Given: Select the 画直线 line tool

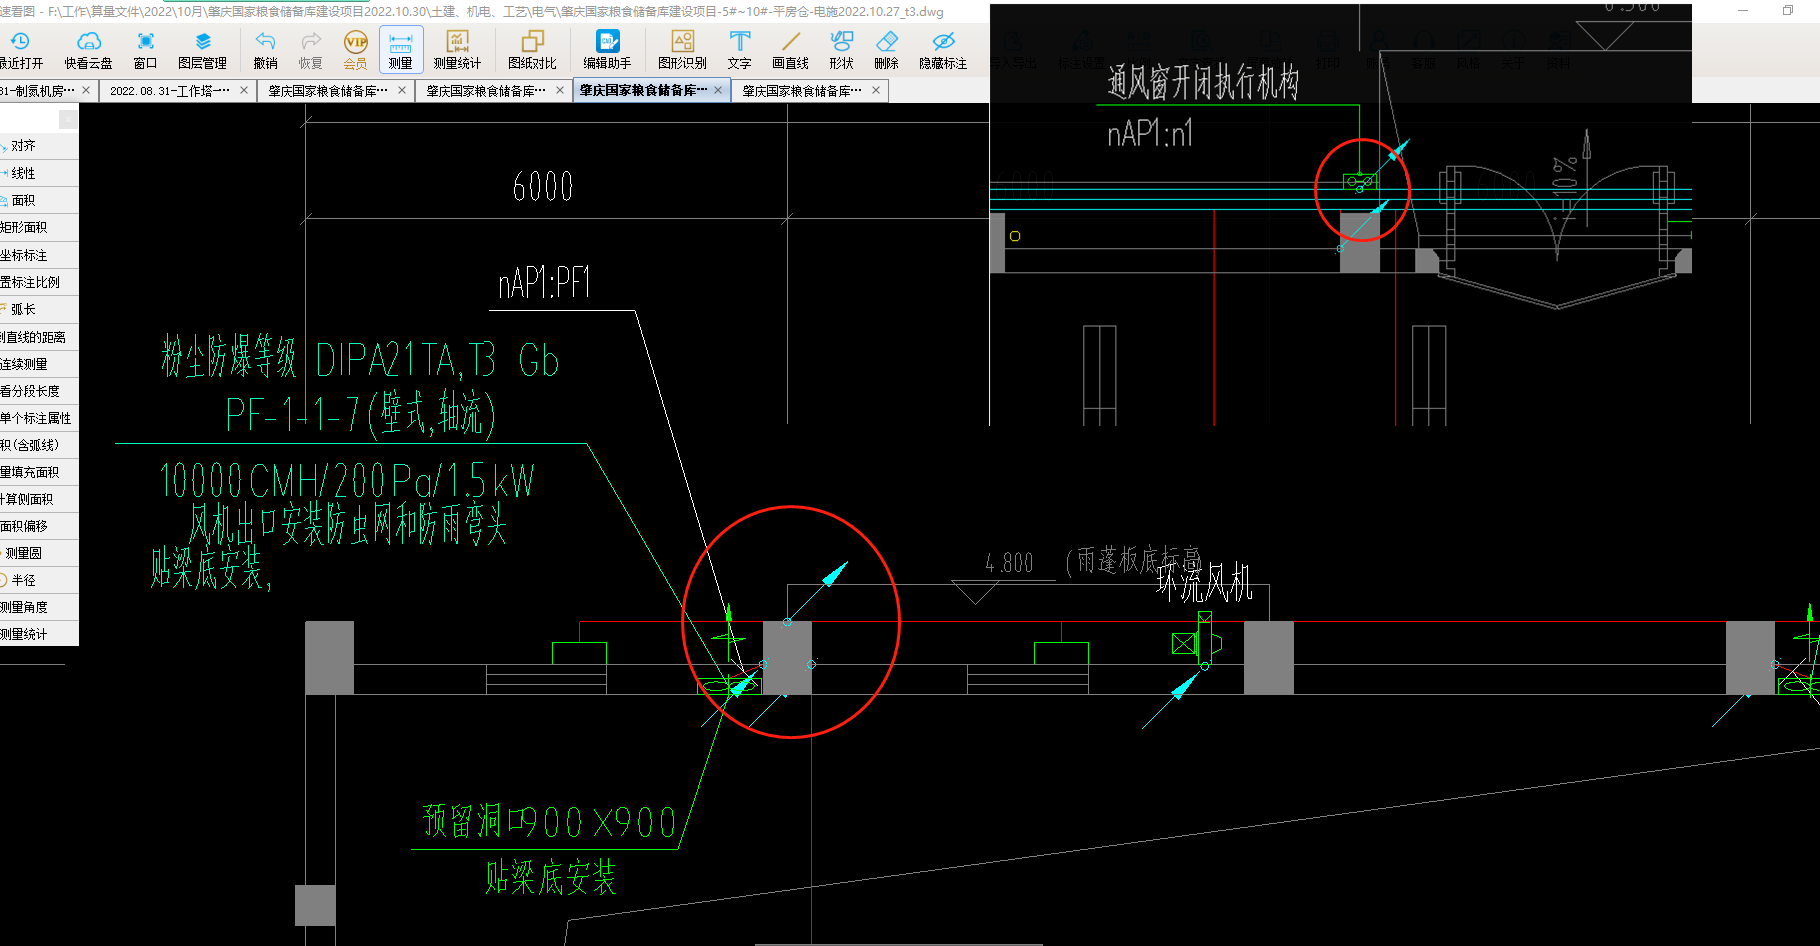Looking at the screenshot, I should point(790,50).
